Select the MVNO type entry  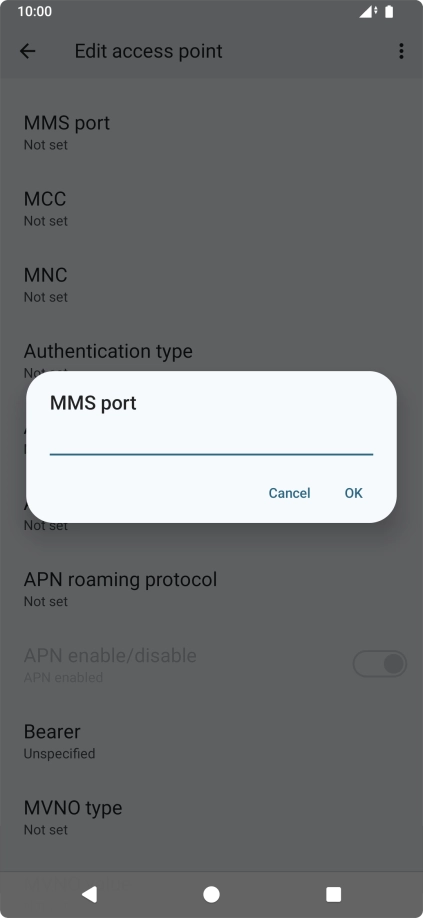[x=211, y=816]
